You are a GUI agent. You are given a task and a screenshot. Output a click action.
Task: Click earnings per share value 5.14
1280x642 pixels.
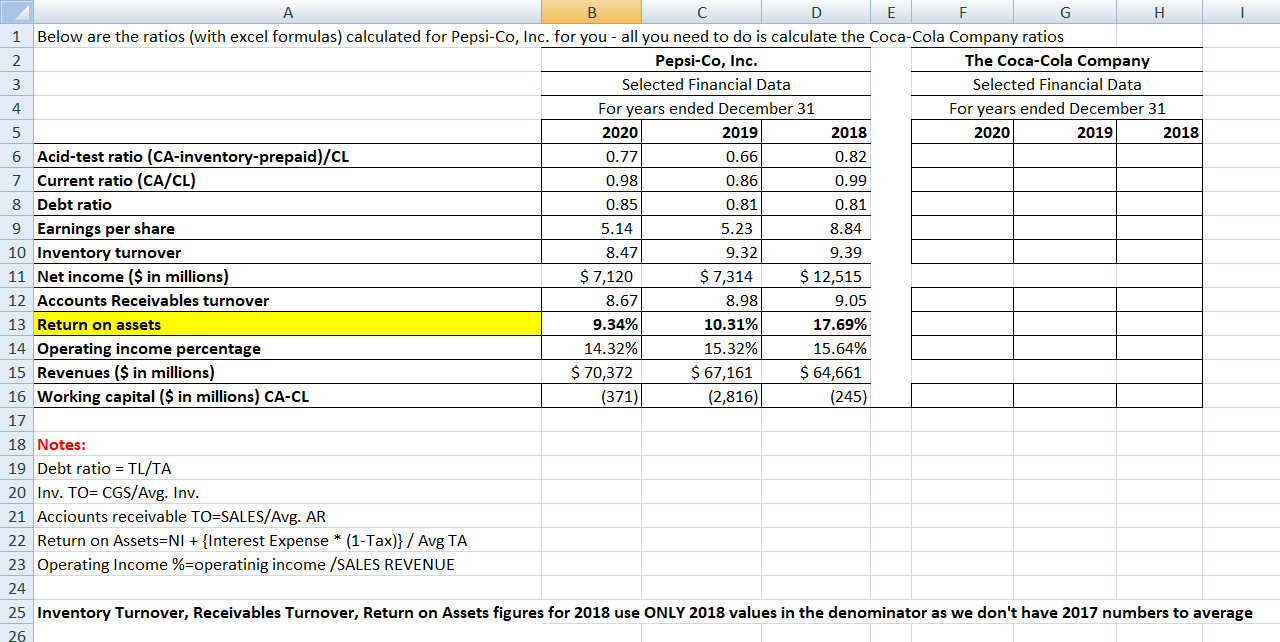point(591,228)
